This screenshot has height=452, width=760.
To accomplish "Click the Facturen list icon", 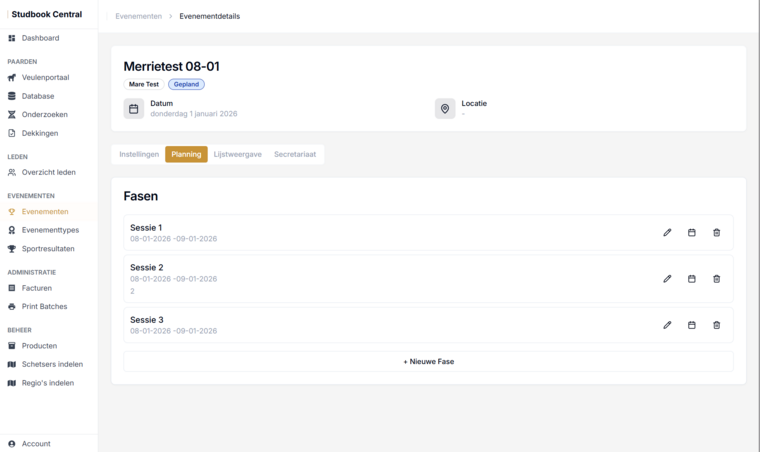I will coord(12,288).
